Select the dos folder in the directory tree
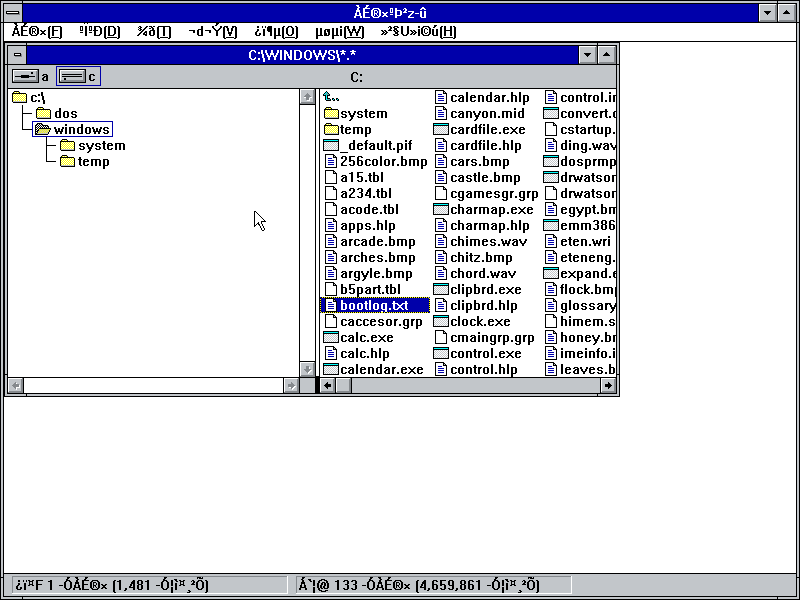The image size is (800, 600). pos(55,113)
